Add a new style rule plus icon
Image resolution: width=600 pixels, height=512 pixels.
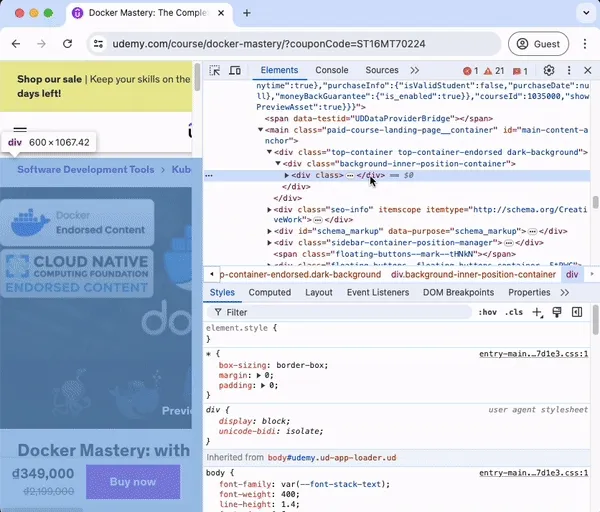click(538, 313)
